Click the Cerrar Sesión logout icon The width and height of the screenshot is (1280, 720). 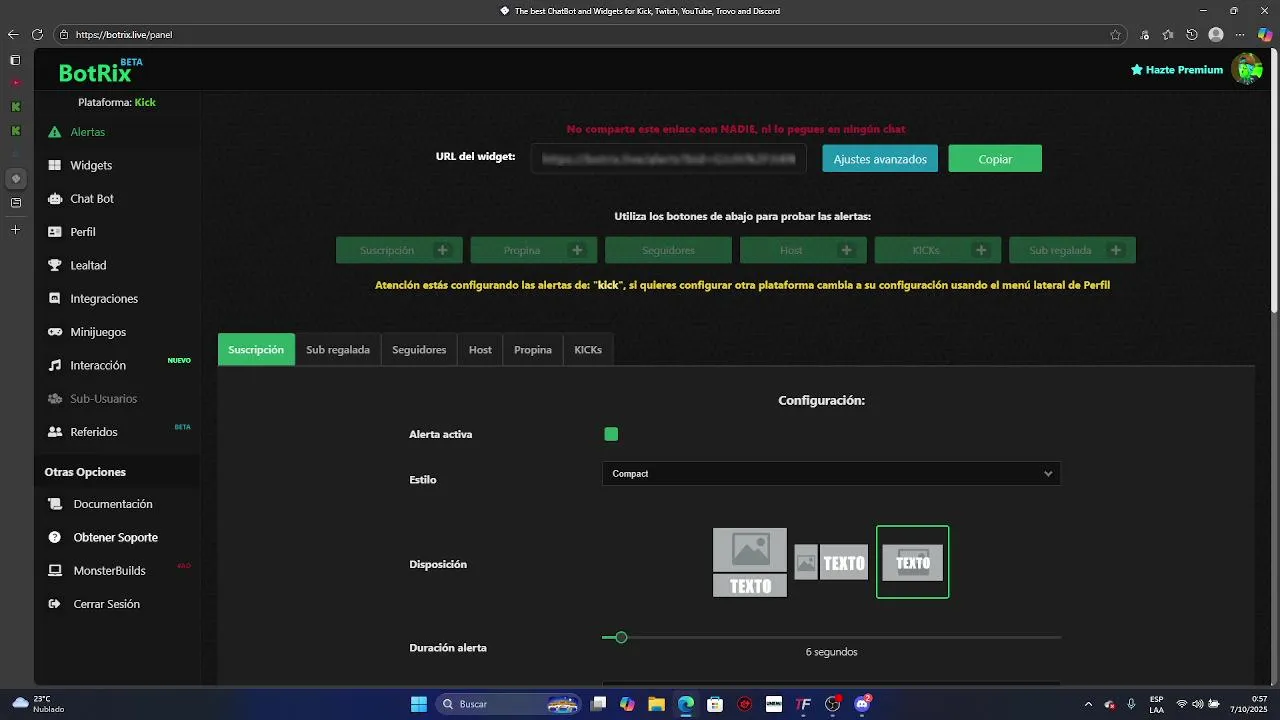click(x=55, y=604)
